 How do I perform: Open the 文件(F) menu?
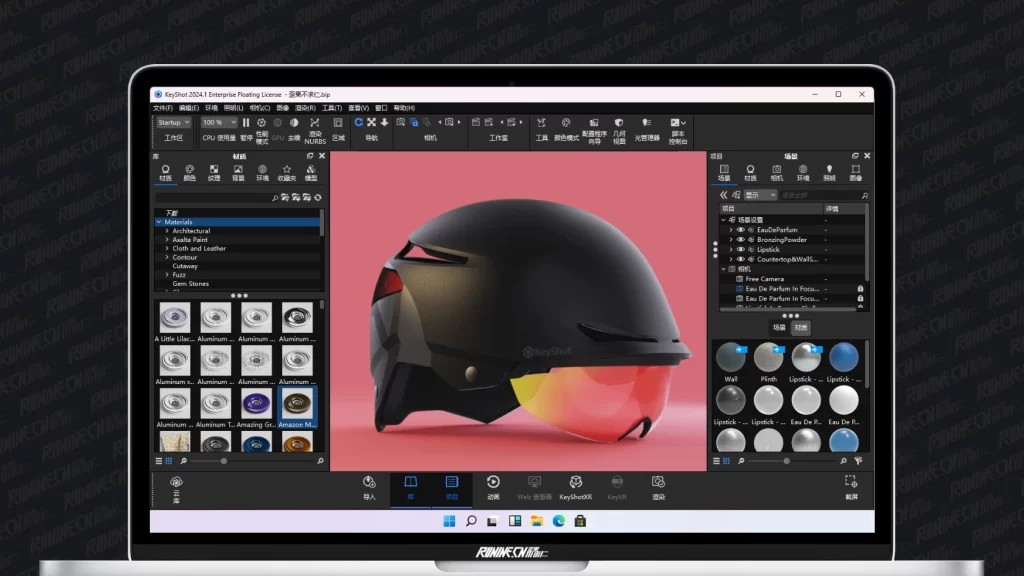pyautogui.click(x=162, y=108)
